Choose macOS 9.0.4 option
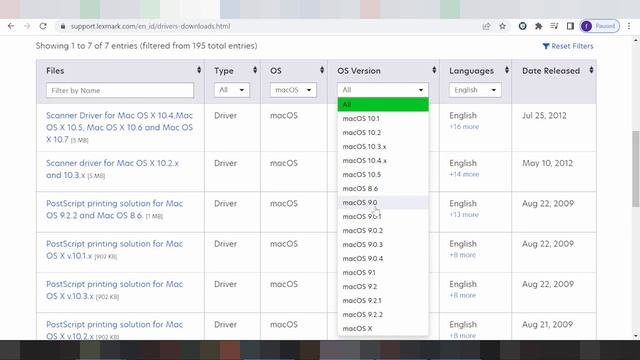Image resolution: width=640 pixels, height=360 pixels. pos(383,258)
